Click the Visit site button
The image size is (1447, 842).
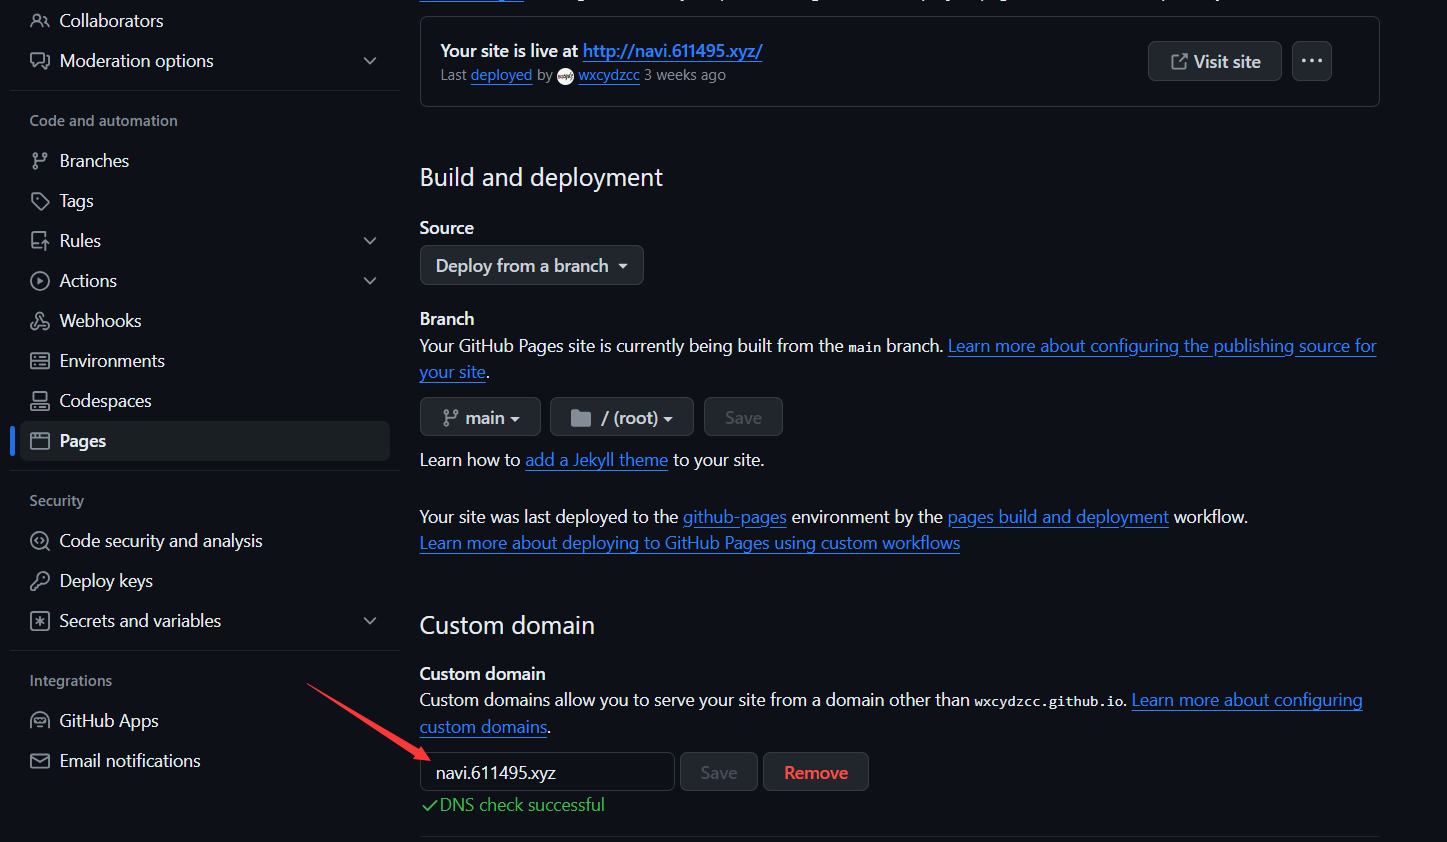click(1215, 61)
